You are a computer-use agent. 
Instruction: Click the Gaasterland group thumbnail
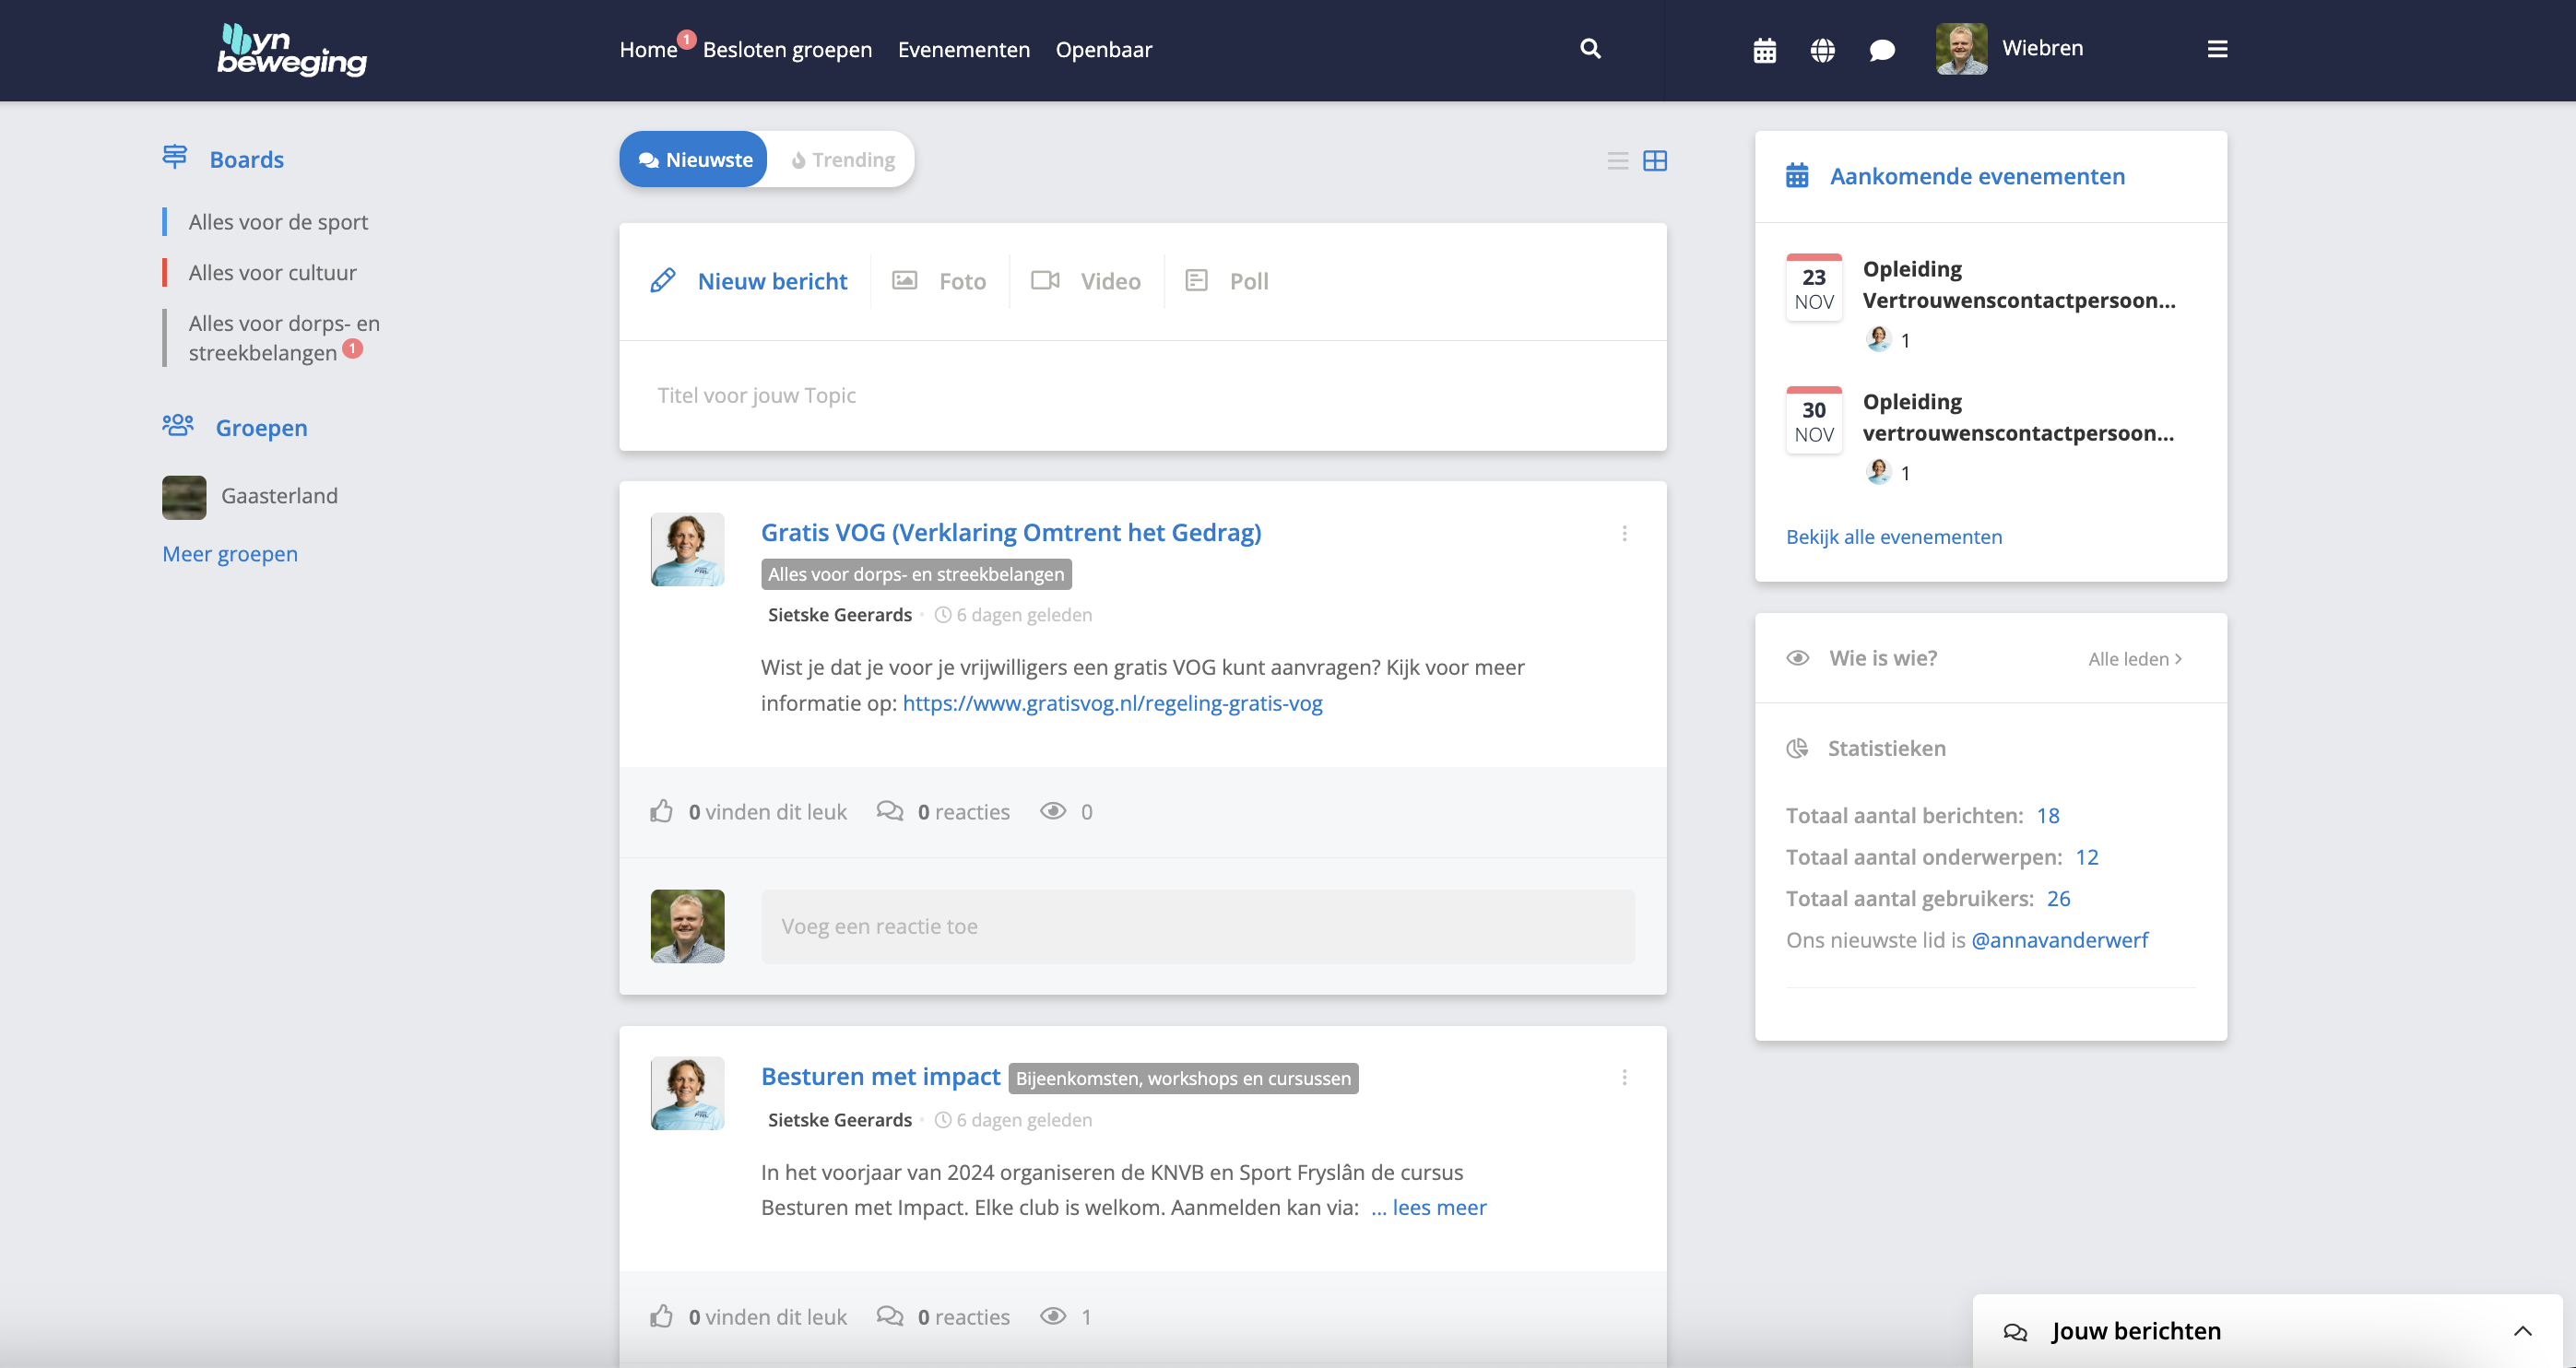(184, 497)
